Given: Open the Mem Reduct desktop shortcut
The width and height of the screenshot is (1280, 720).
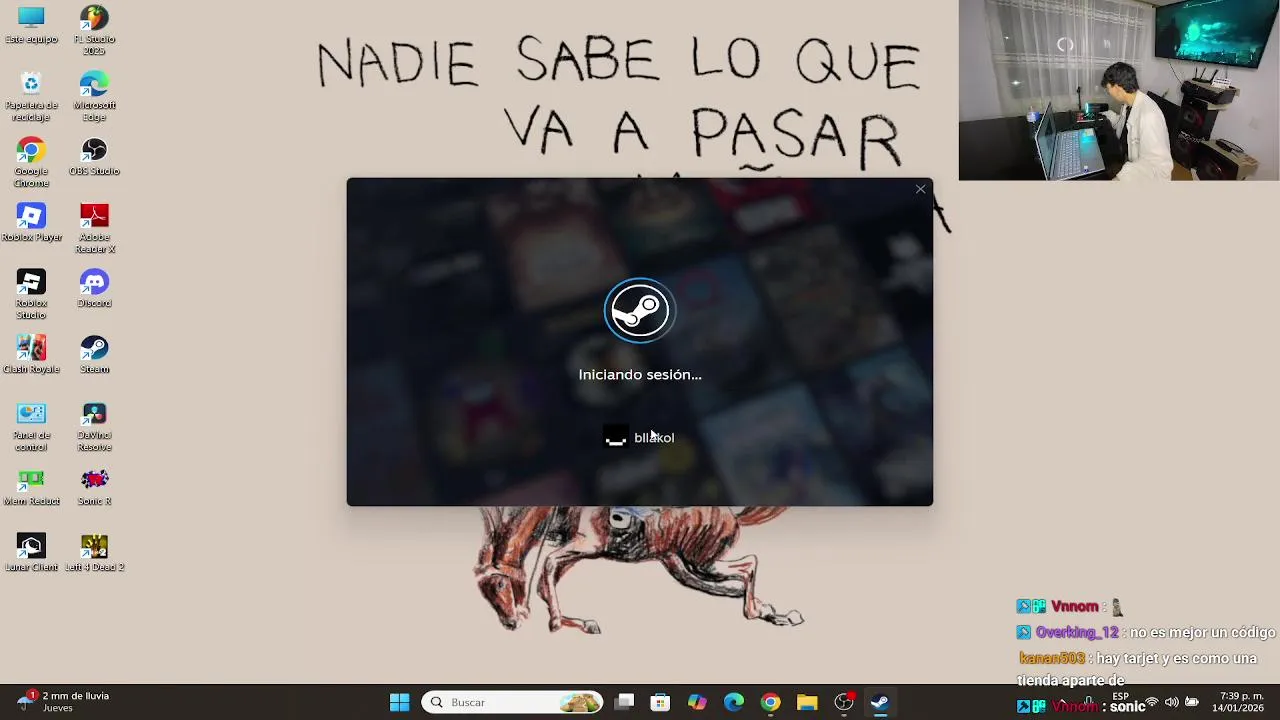Looking at the screenshot, I should [31, 487].
